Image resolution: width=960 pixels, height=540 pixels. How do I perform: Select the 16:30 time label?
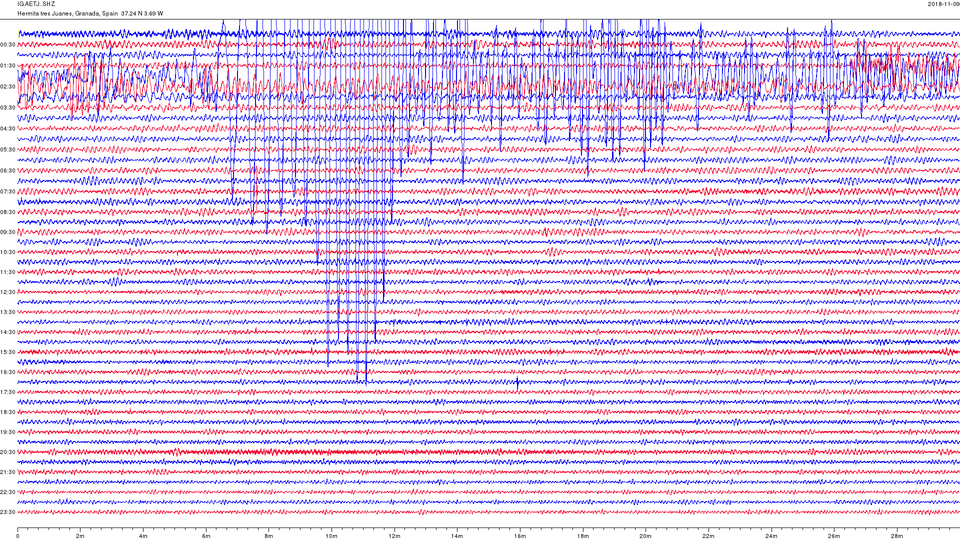coord(8,372)
